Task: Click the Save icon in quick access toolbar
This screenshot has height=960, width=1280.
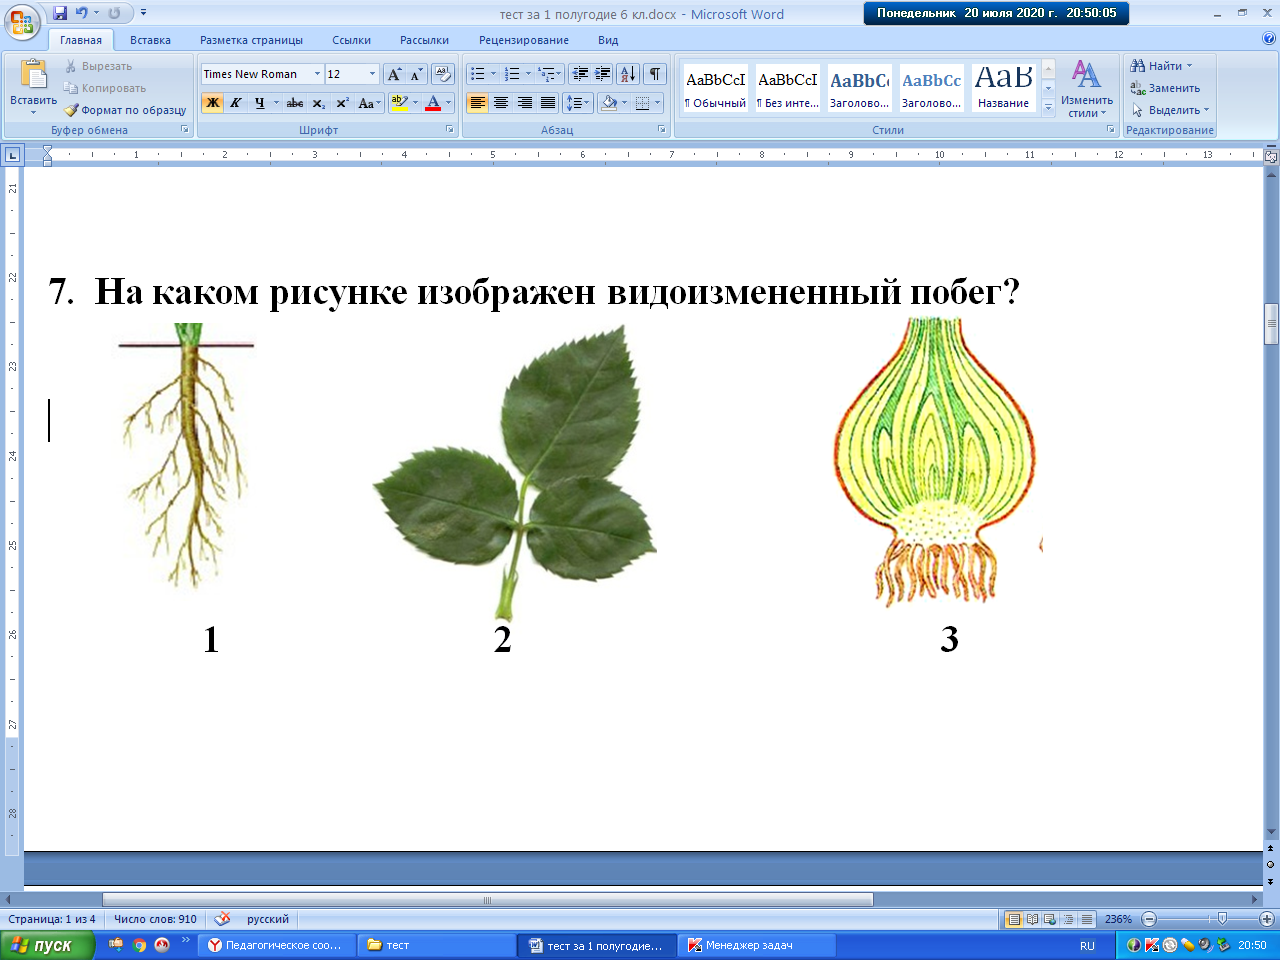Action: point(60,13)
